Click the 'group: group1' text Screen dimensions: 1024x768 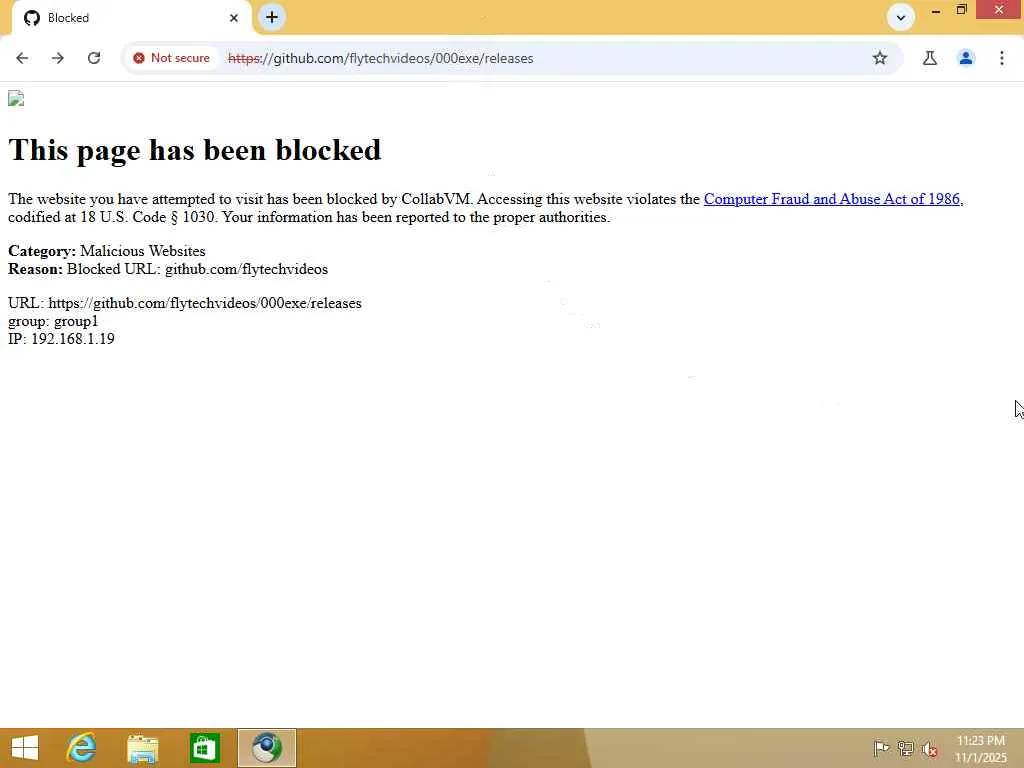coord(53,321)
